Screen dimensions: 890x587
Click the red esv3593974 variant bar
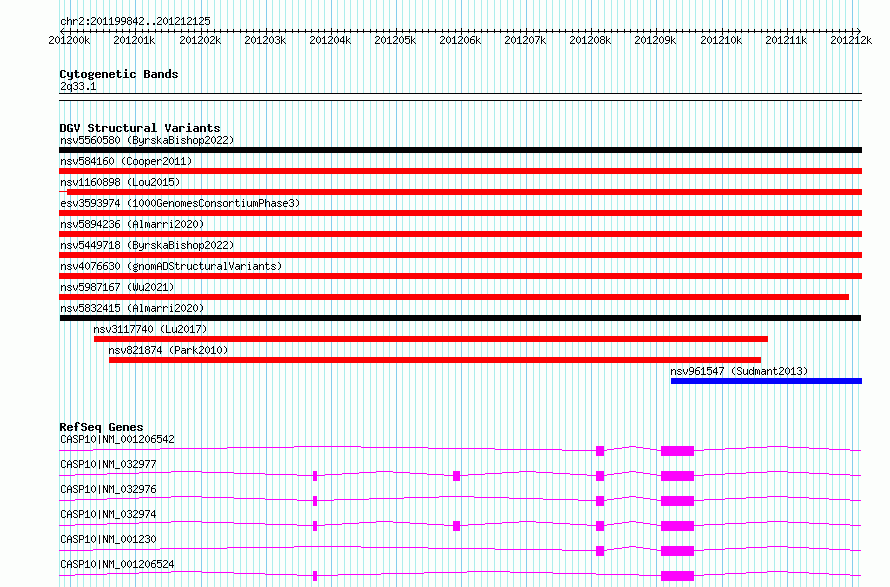click(460, 213)
